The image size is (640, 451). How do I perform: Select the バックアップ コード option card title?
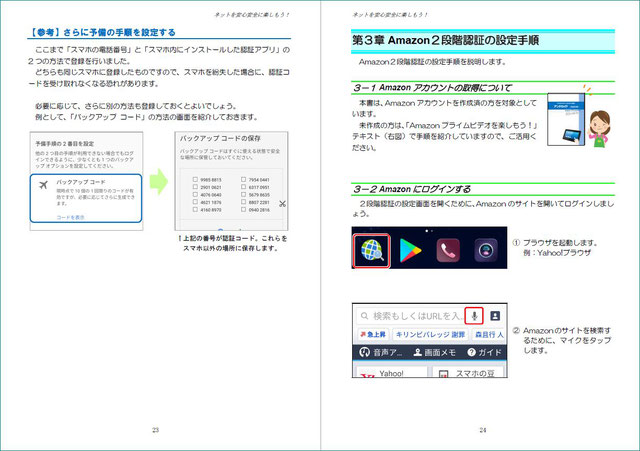point(81,182)
